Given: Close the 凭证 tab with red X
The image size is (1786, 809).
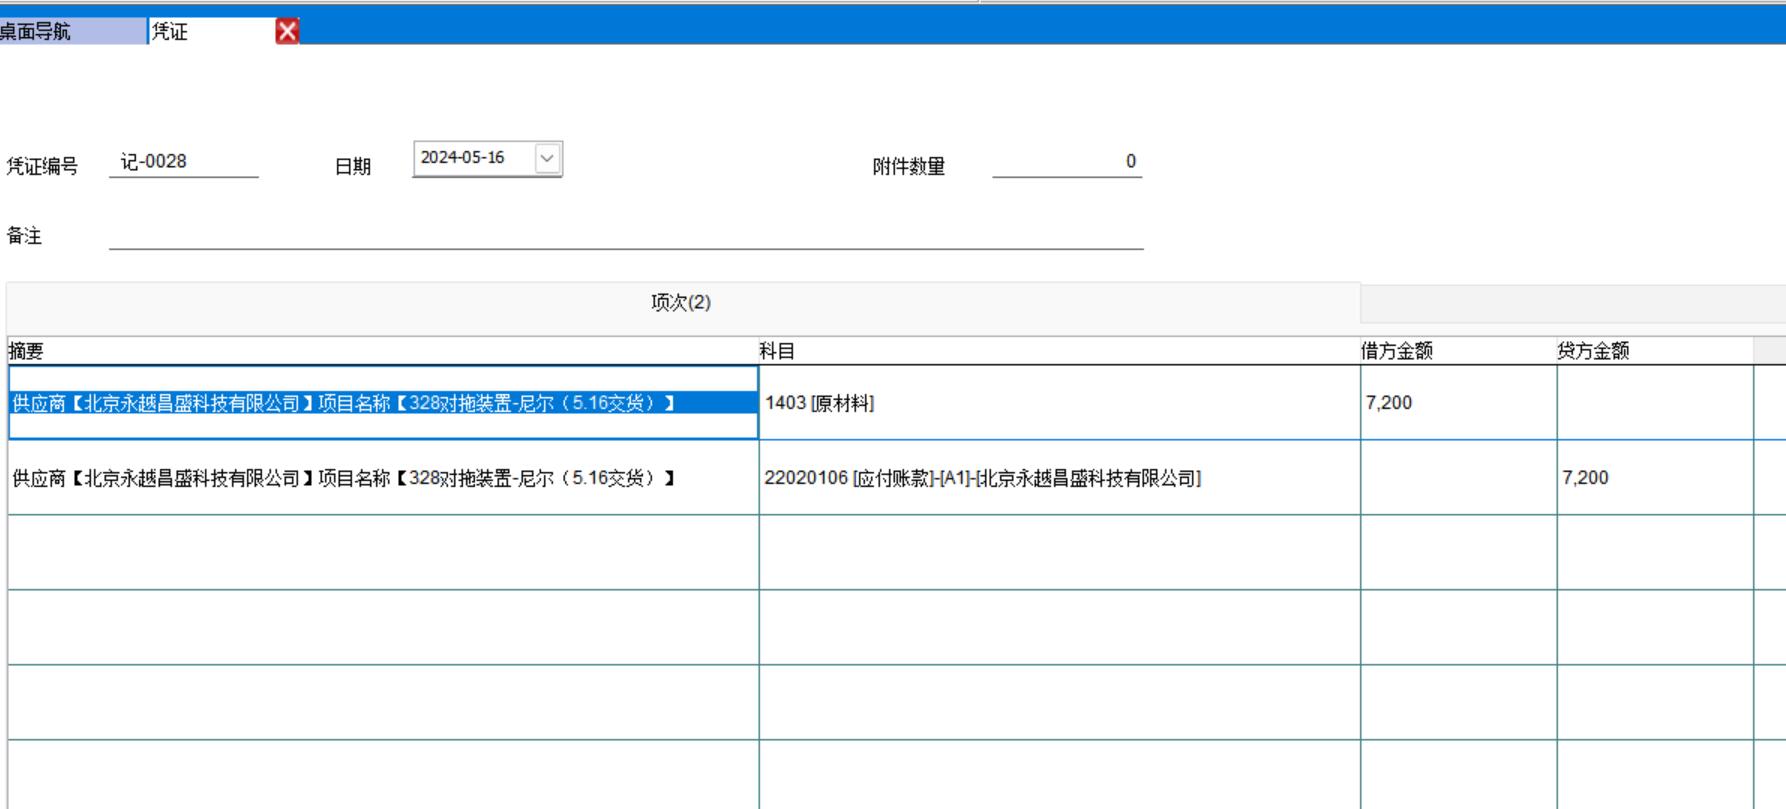Looking at the screenshot, I should point(287,32).
